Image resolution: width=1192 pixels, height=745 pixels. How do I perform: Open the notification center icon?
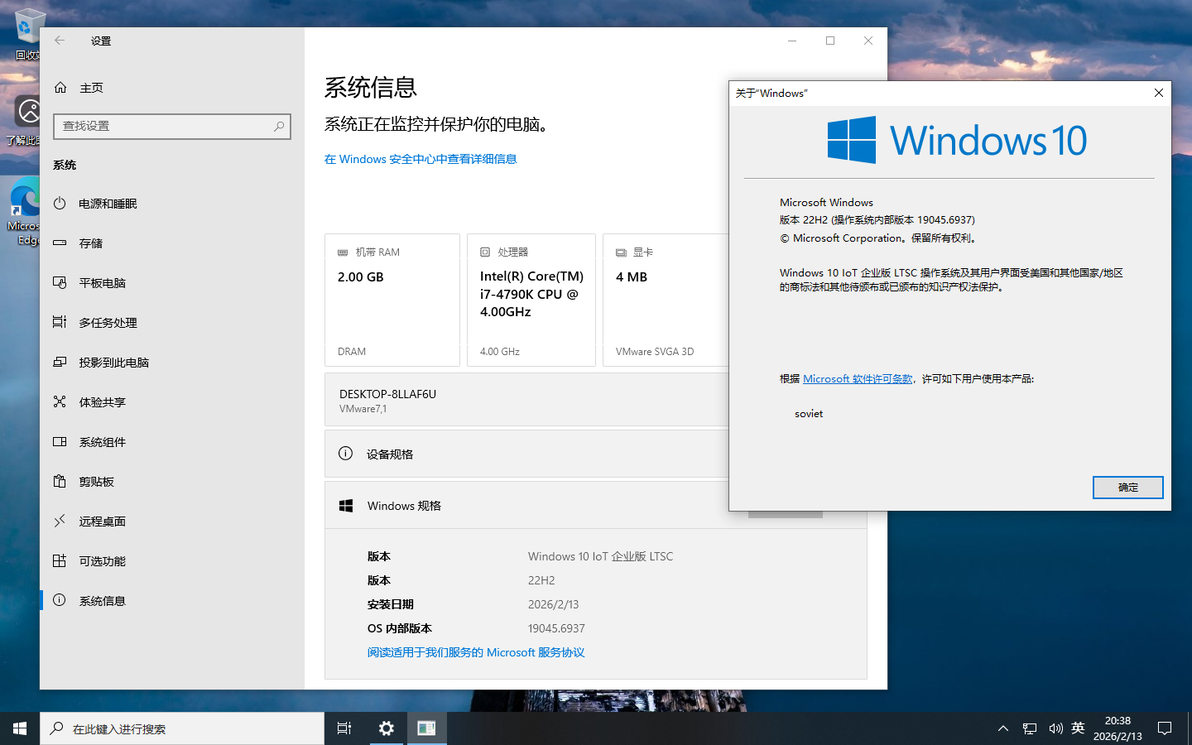[x=1164, y=728]
